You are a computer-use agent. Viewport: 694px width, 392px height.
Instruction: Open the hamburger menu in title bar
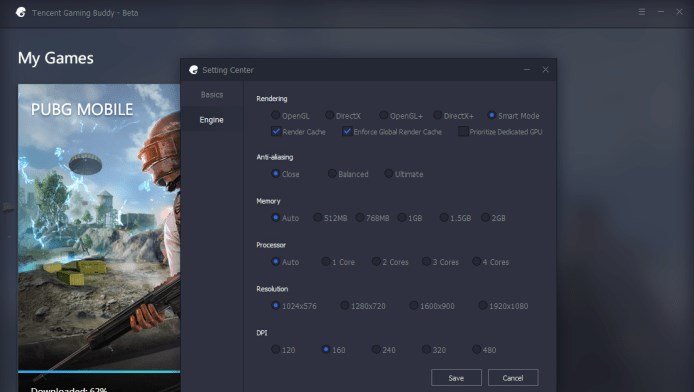point(642,12)
